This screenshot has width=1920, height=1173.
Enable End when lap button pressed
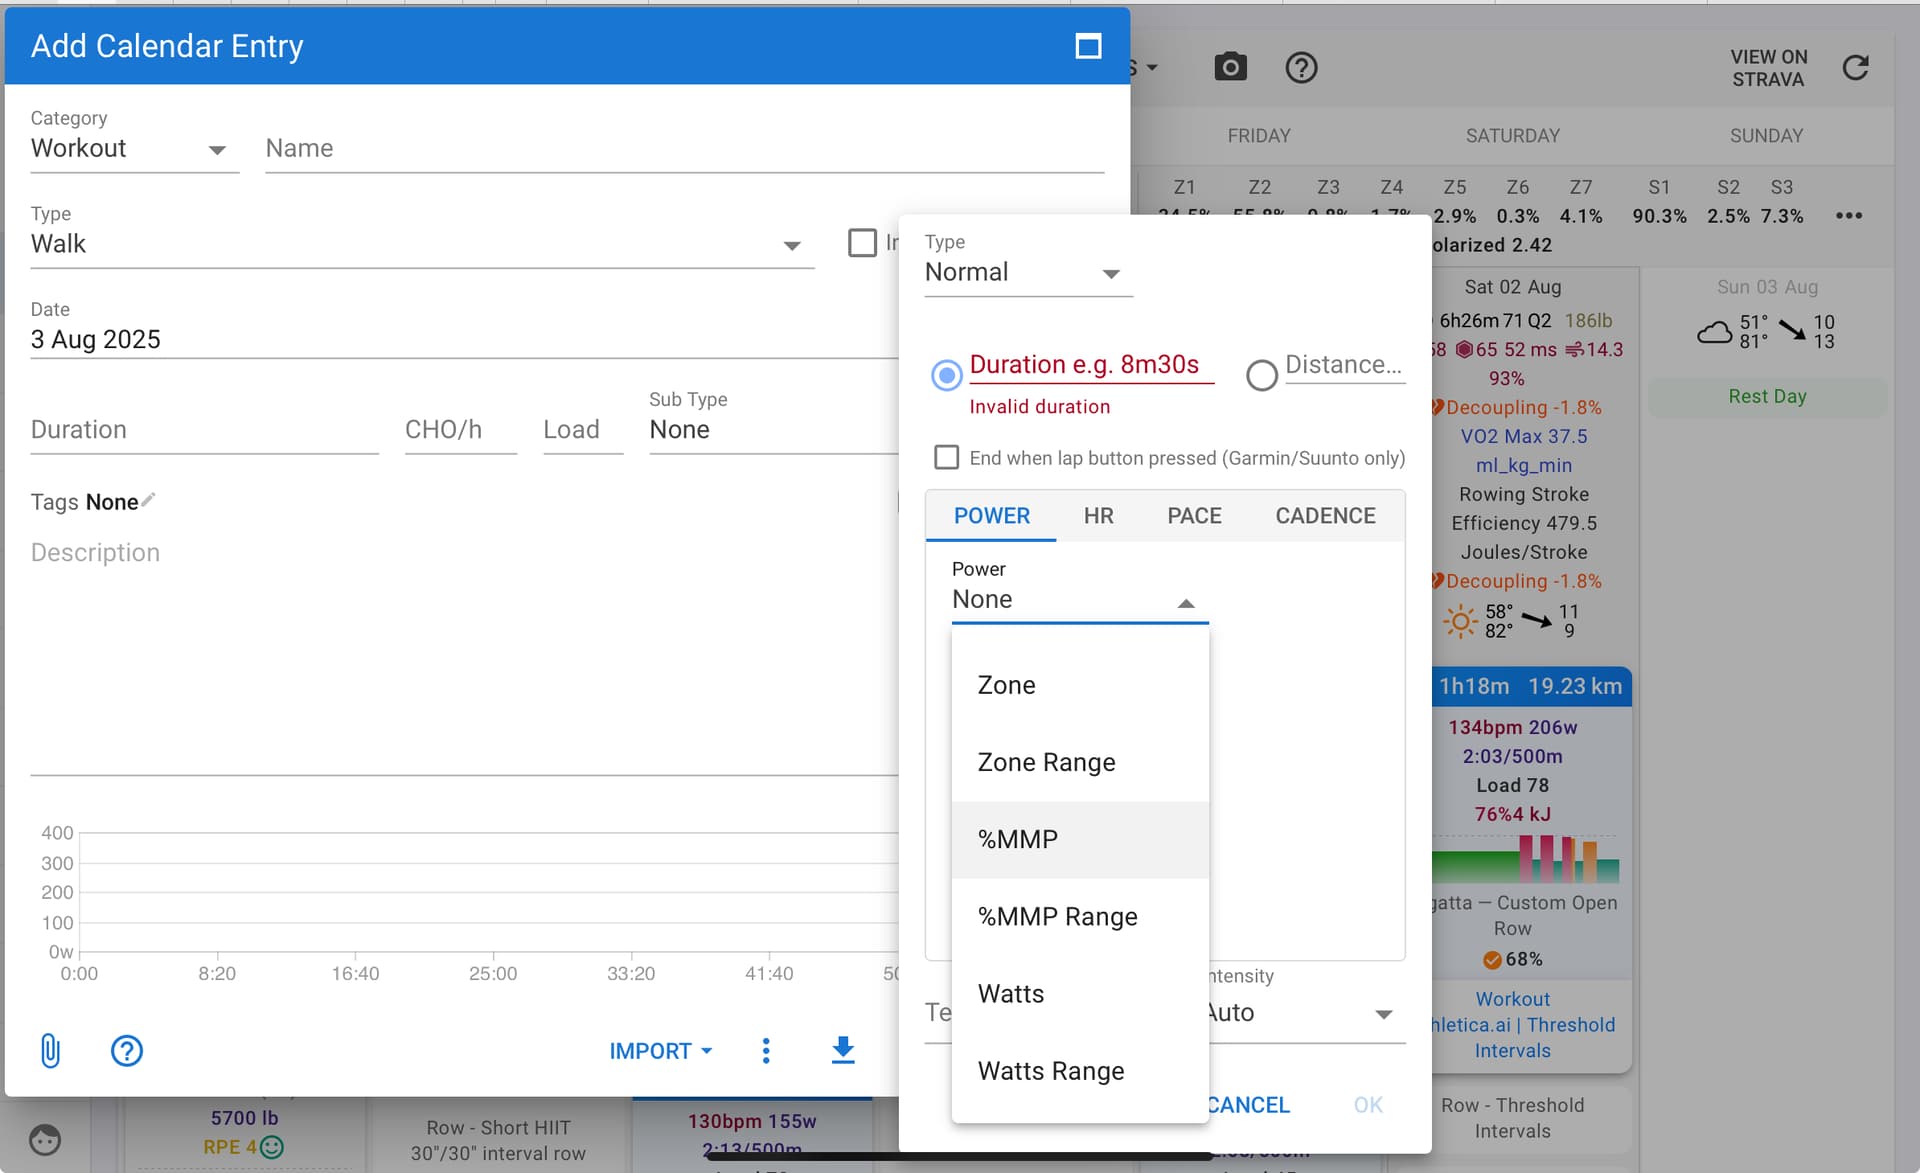[946, 457]
